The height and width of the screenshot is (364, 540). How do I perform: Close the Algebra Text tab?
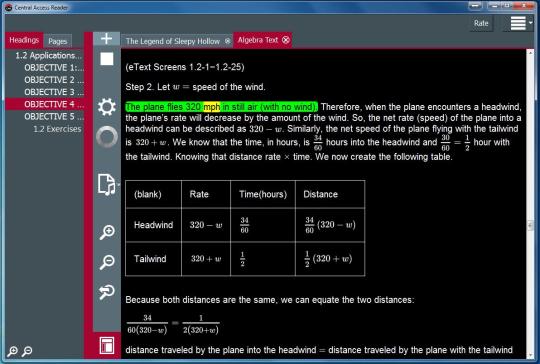286,40
